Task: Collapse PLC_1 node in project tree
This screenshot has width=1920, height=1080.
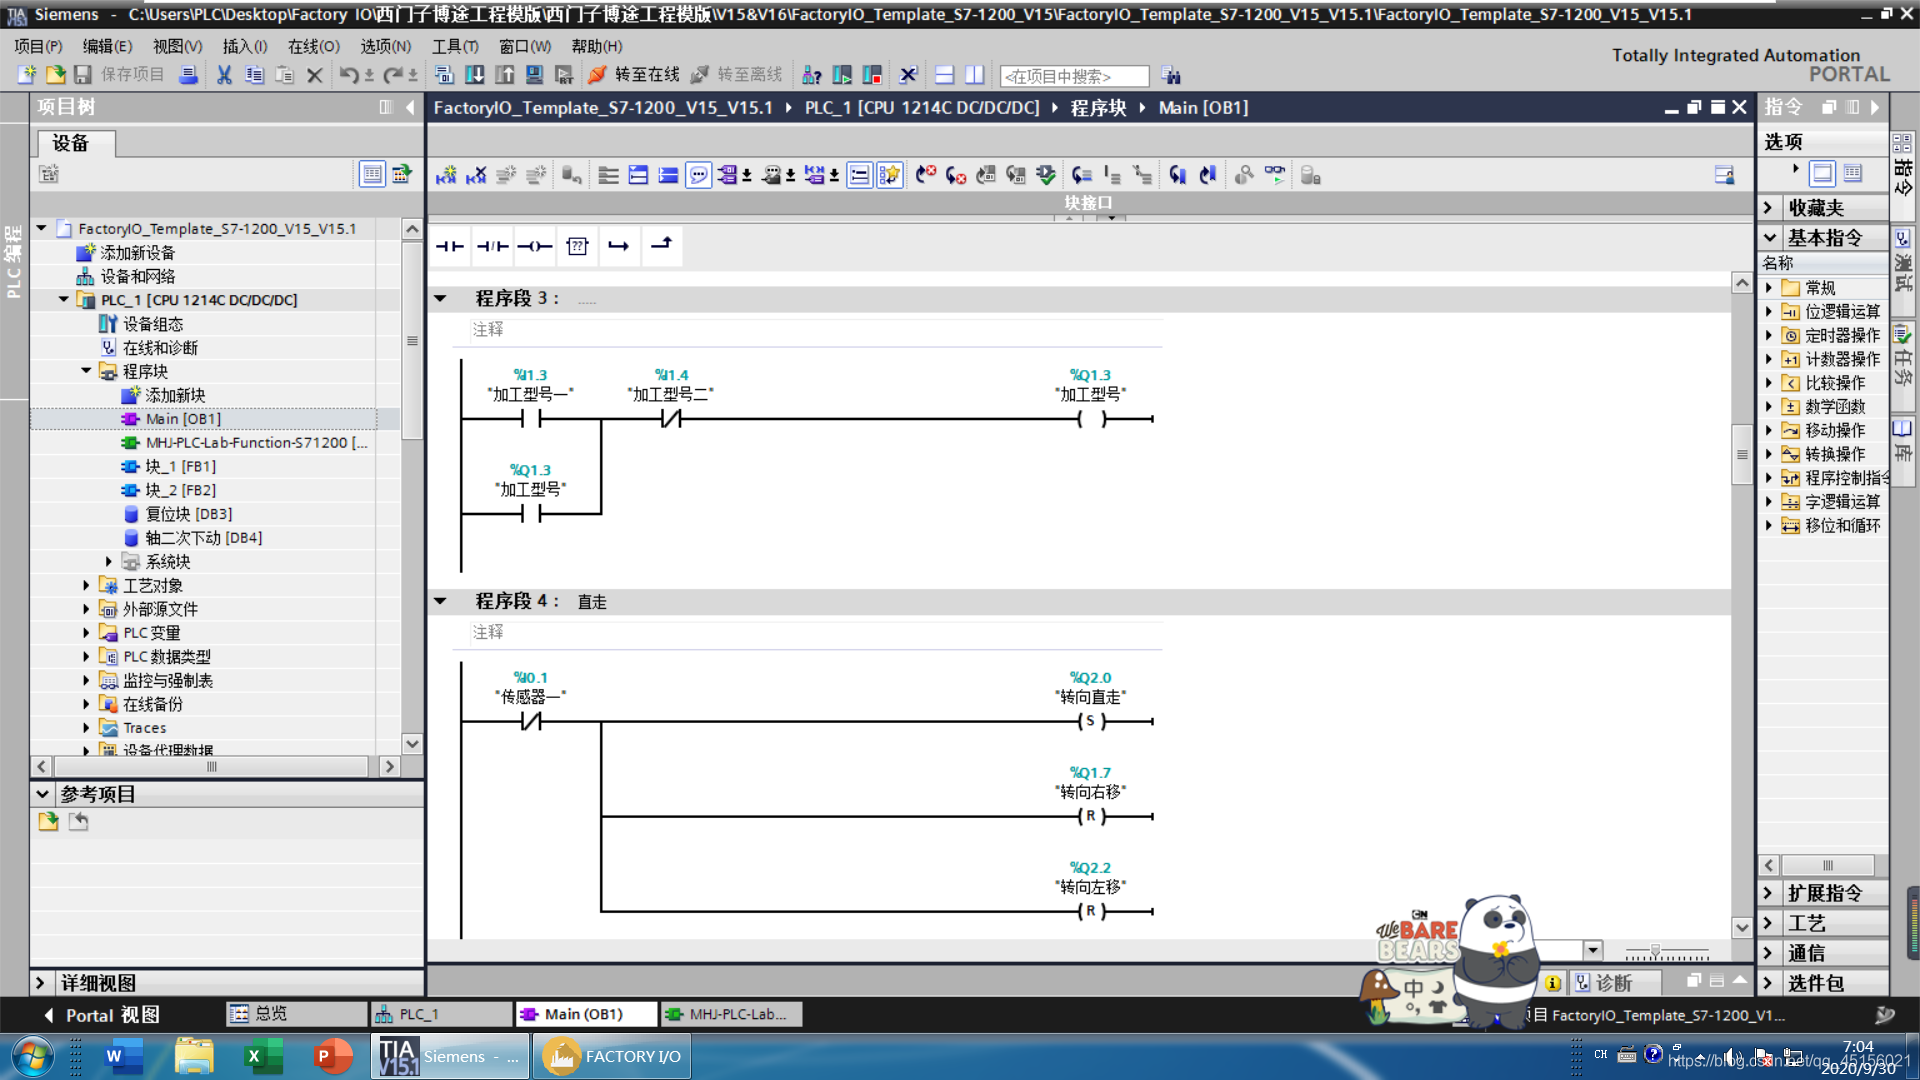Action: pos(64,300)
